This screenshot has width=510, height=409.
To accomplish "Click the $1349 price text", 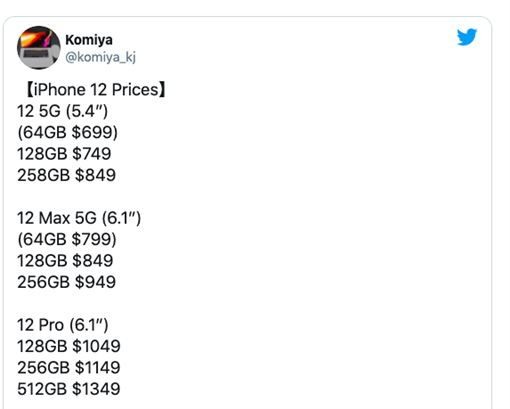I will point(96,389).
